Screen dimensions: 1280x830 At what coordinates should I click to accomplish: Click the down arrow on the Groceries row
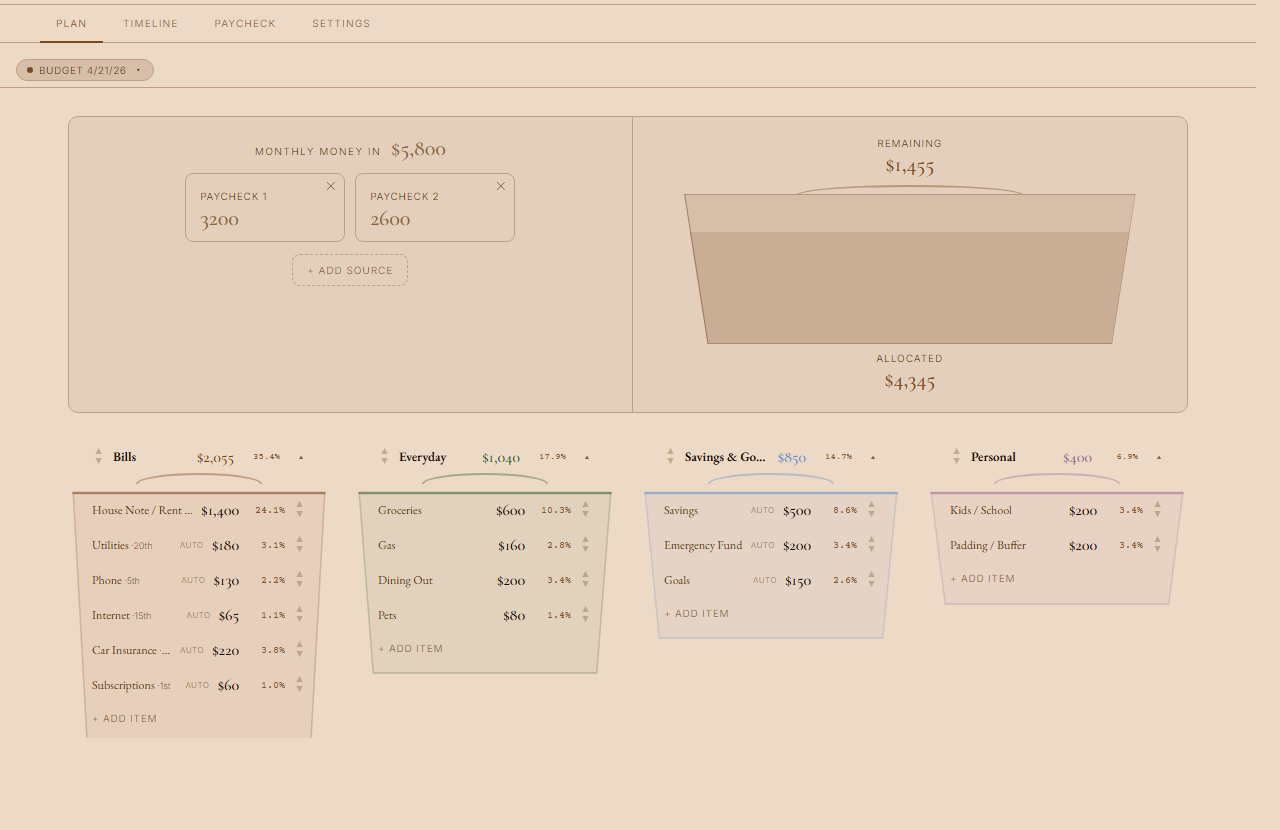tap(585, 515)
